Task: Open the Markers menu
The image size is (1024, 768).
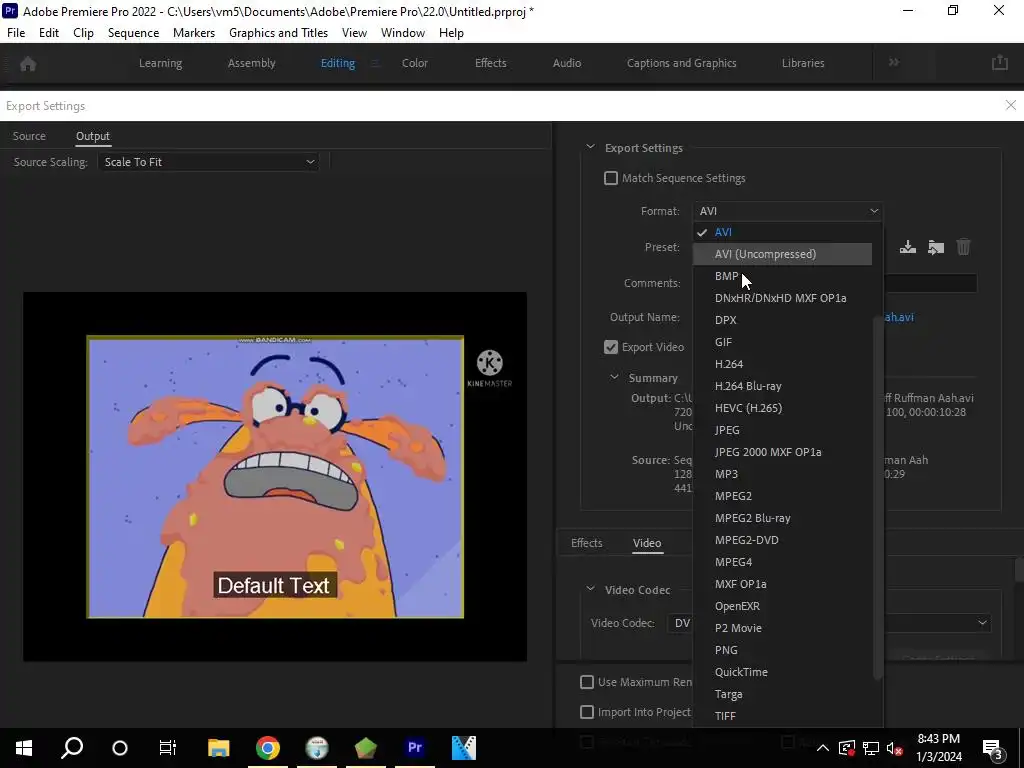Action: click(x=194, y=33)
